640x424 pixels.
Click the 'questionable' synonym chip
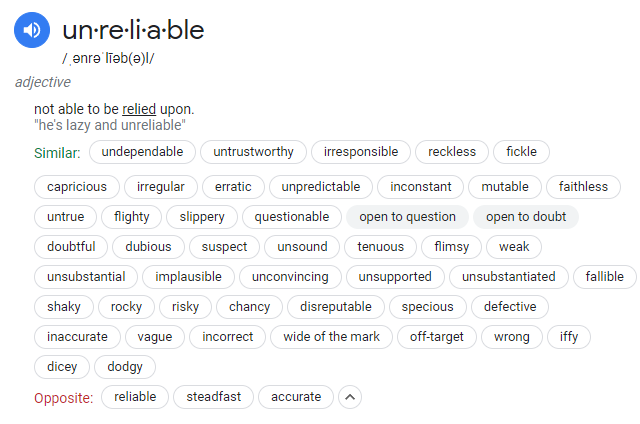[292, 217]
